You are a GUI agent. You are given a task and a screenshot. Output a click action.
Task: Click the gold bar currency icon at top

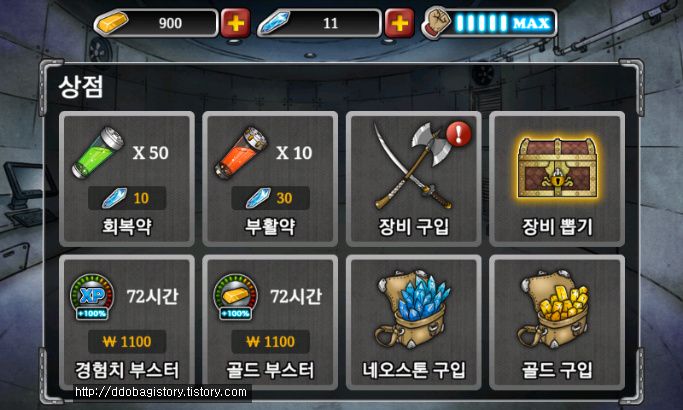(112, 23)
